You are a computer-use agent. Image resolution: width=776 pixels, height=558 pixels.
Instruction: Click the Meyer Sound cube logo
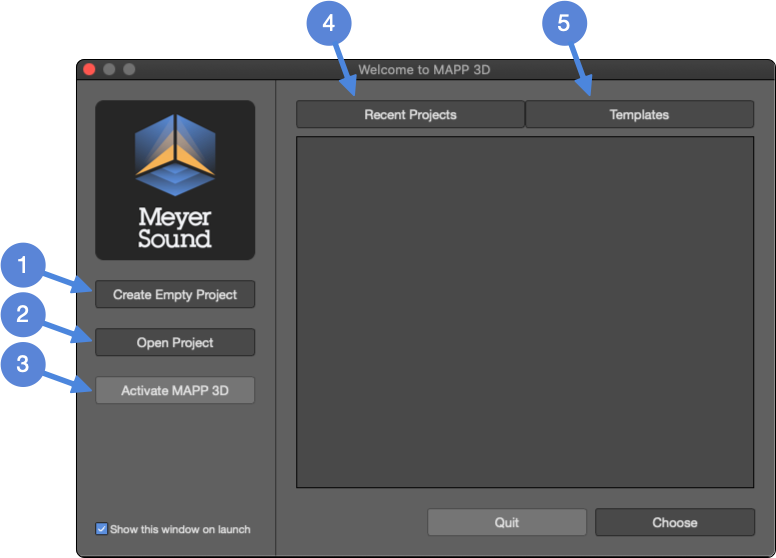tap(175, 155)
